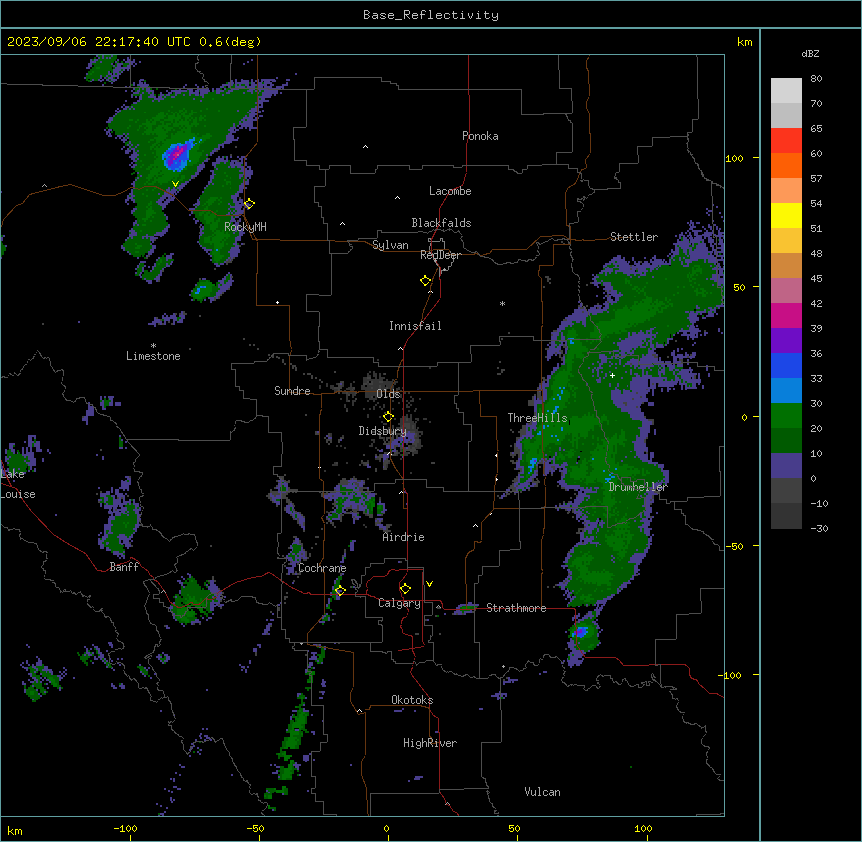Pick the red 60-65 dBZ legend swatch

tap(786, 141)
